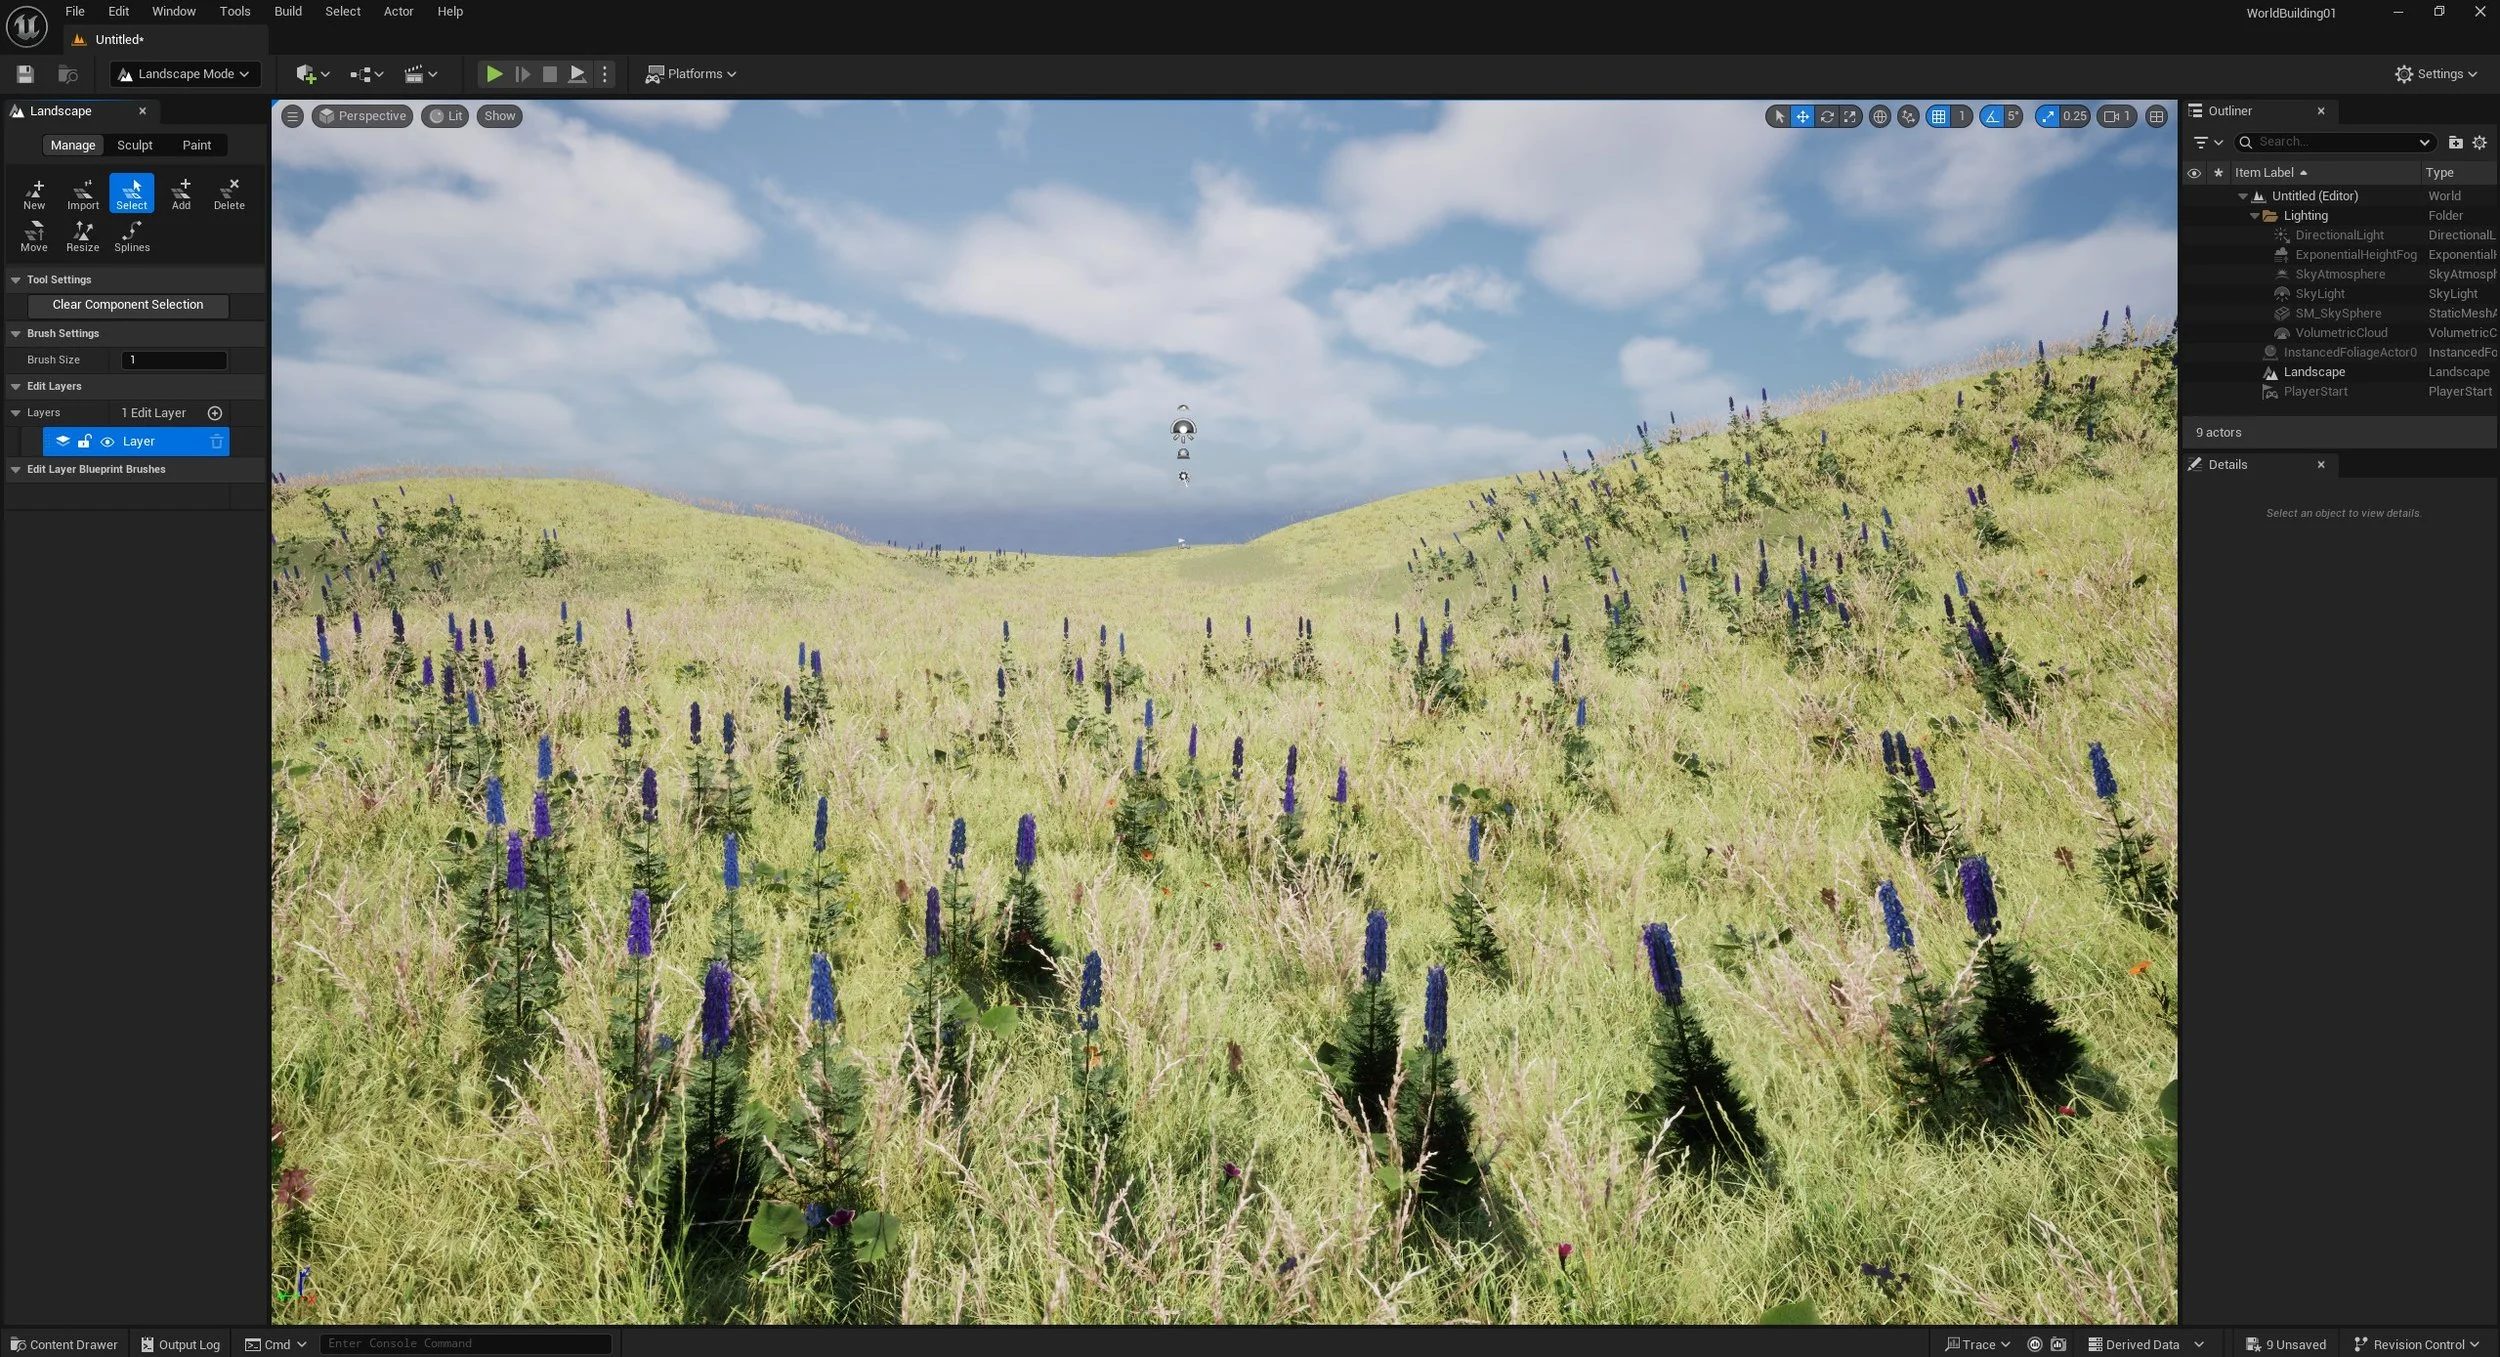Click the Delete landscape component tool
Image resolution: width=2500 pixels, height=1357 pixels.
tap(229, 194)
